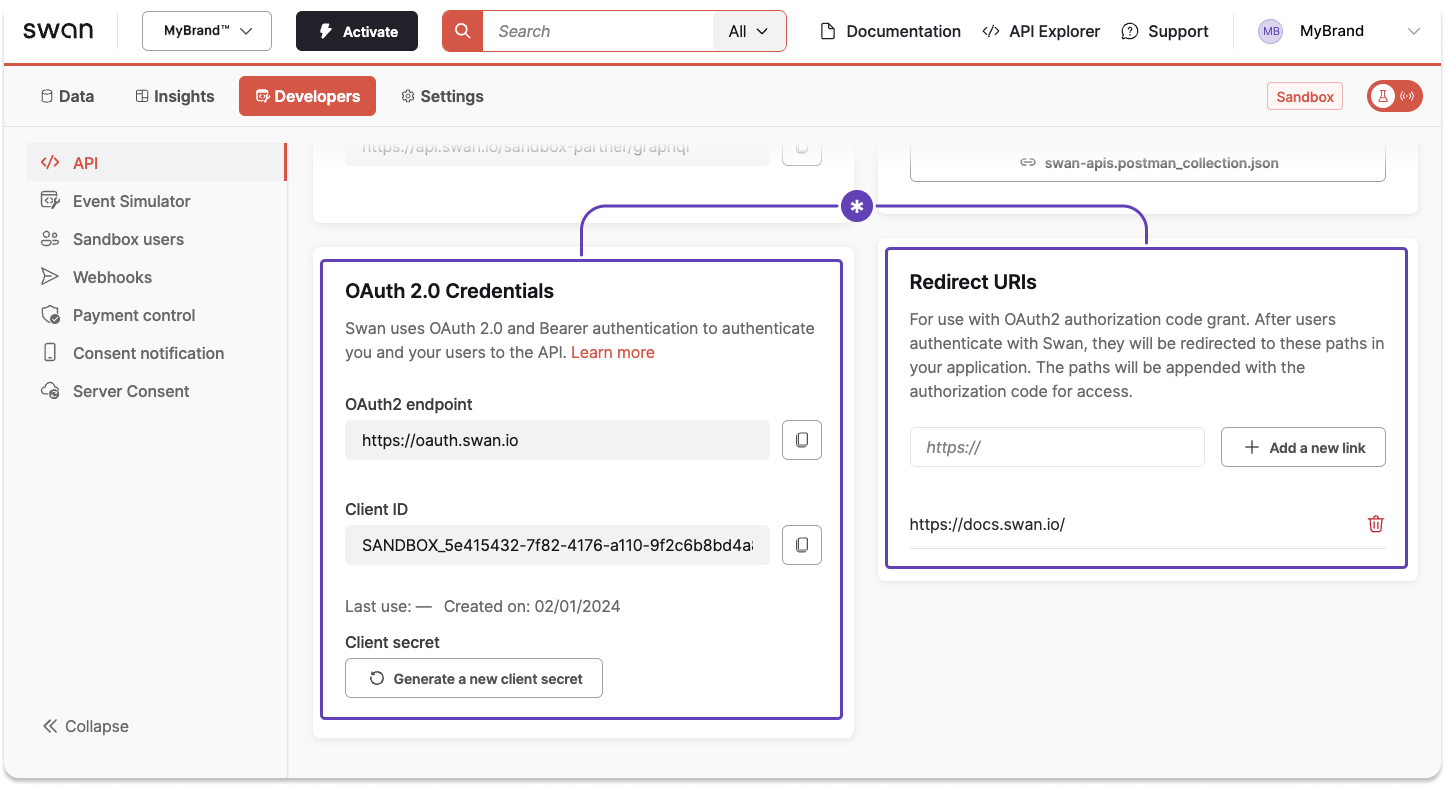Open API Explorer using its code icon
Image resolution: width=1445 pixels, height=786 pixels.
click(x=988, y=31)
